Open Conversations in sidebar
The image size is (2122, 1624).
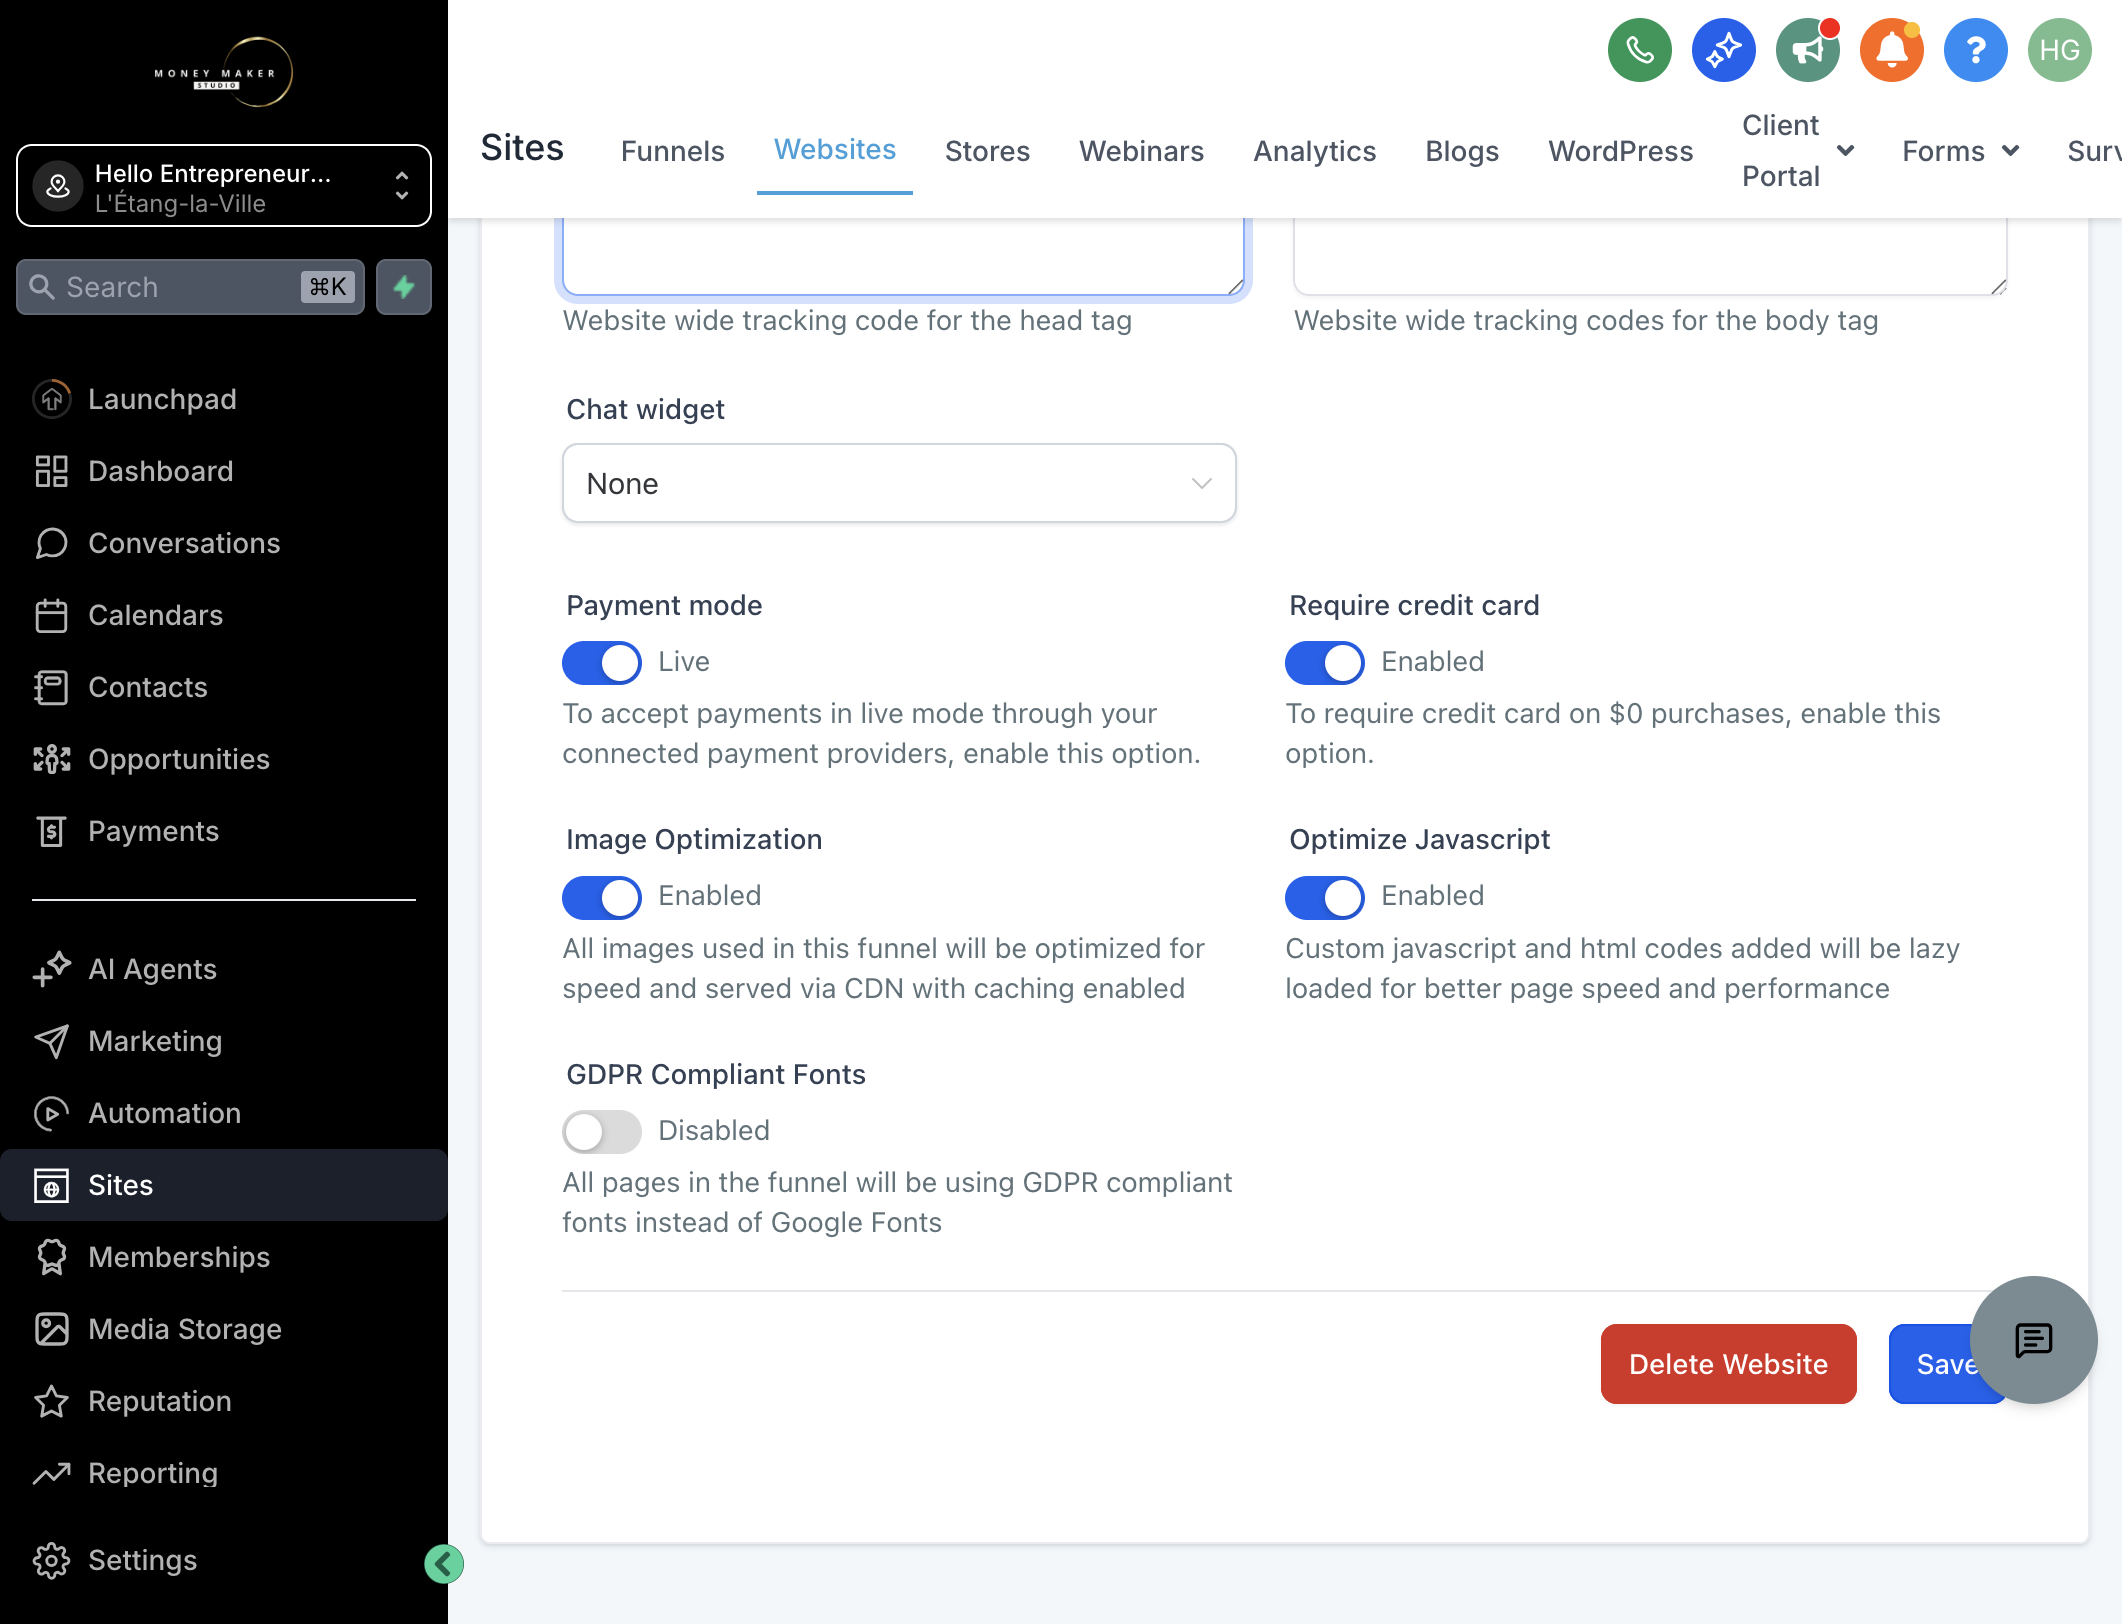pos(224,543)
